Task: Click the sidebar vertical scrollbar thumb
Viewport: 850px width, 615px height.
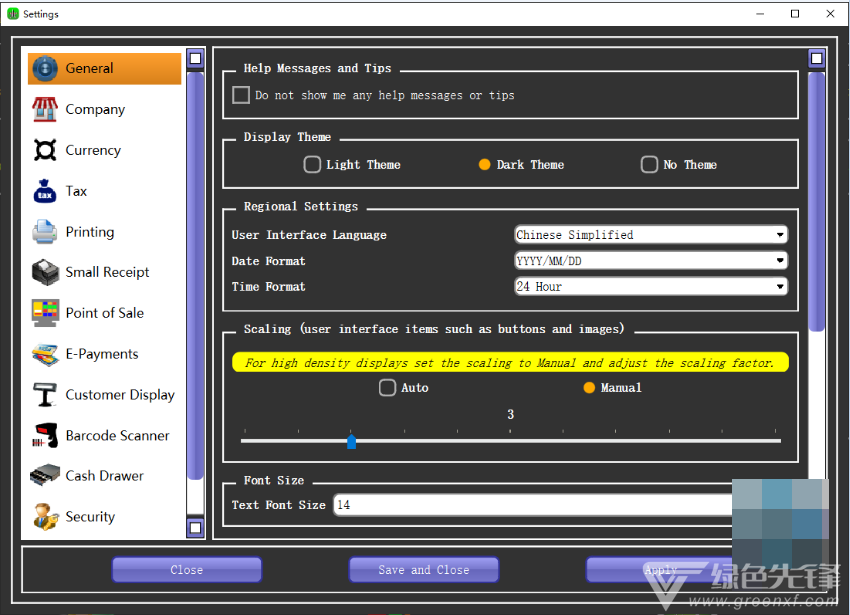Action: [196, 276]
